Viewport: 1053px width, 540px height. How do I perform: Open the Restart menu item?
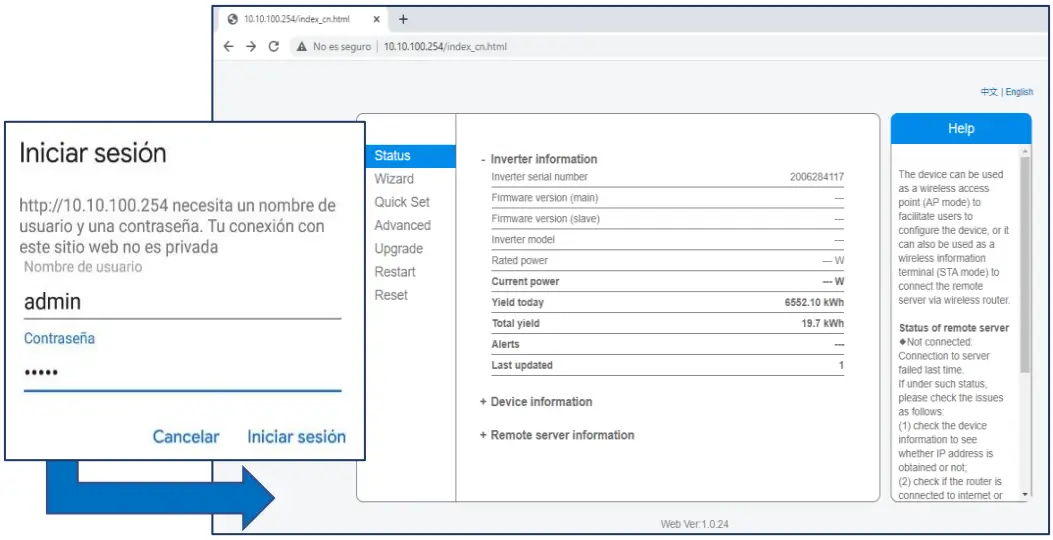(x=395, y=272)
